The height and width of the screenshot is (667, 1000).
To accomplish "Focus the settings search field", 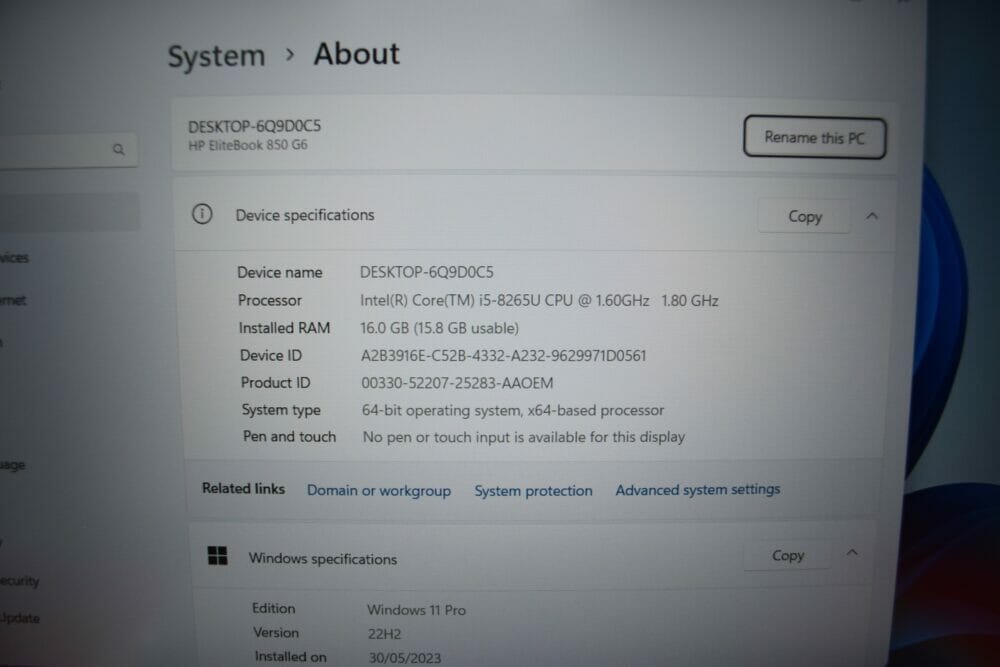I will coord(67,150).
